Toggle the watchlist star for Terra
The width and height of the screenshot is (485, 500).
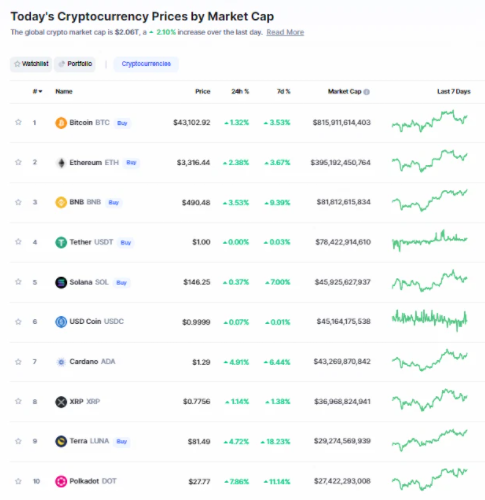click(x=18, y=441)
